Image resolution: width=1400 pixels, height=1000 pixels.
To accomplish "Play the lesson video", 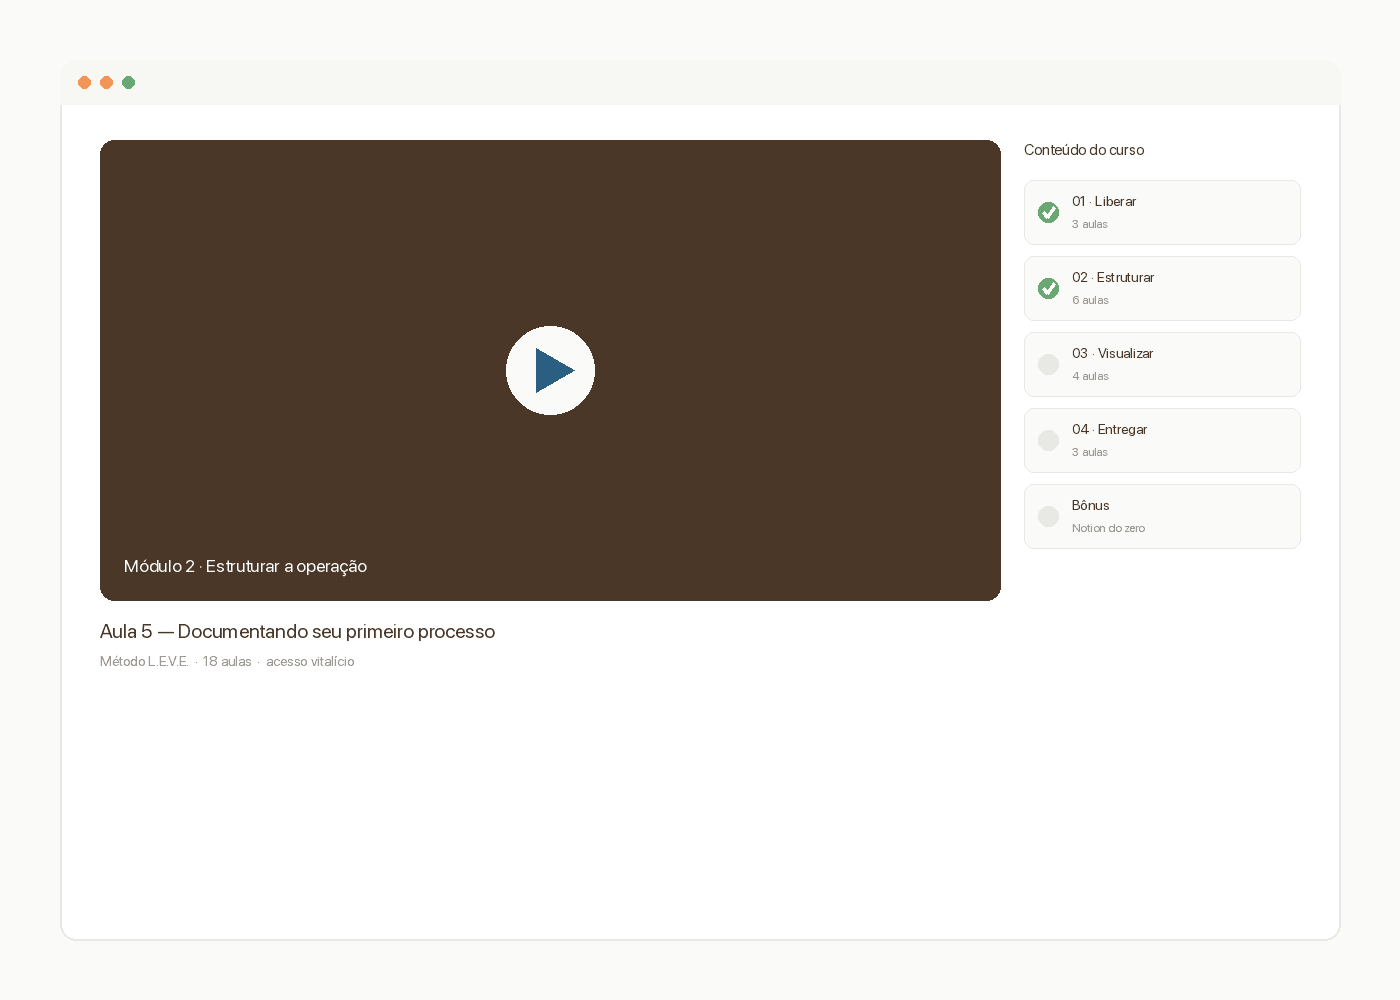I will 550,370.
